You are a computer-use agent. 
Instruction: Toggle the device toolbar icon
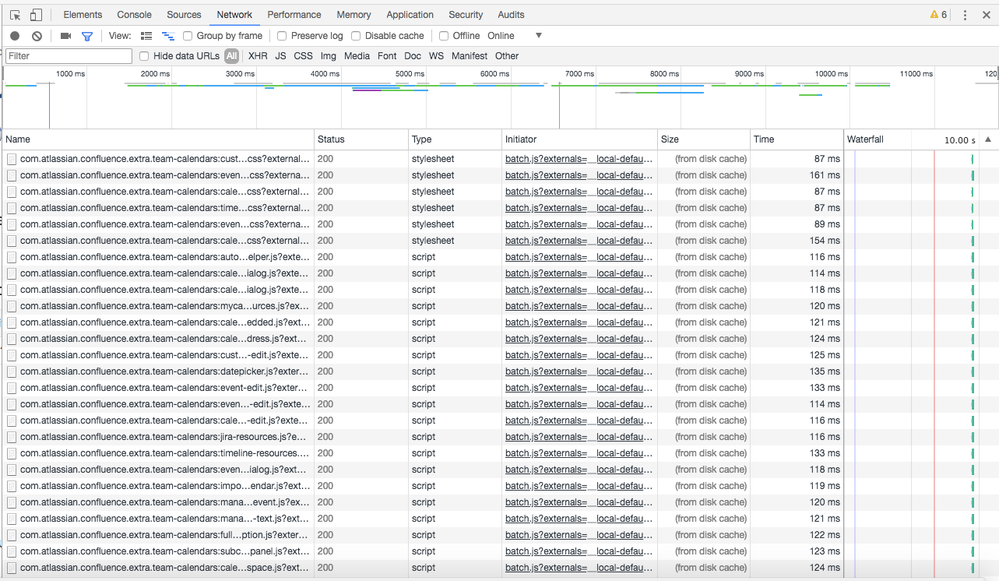coord(36,15)
